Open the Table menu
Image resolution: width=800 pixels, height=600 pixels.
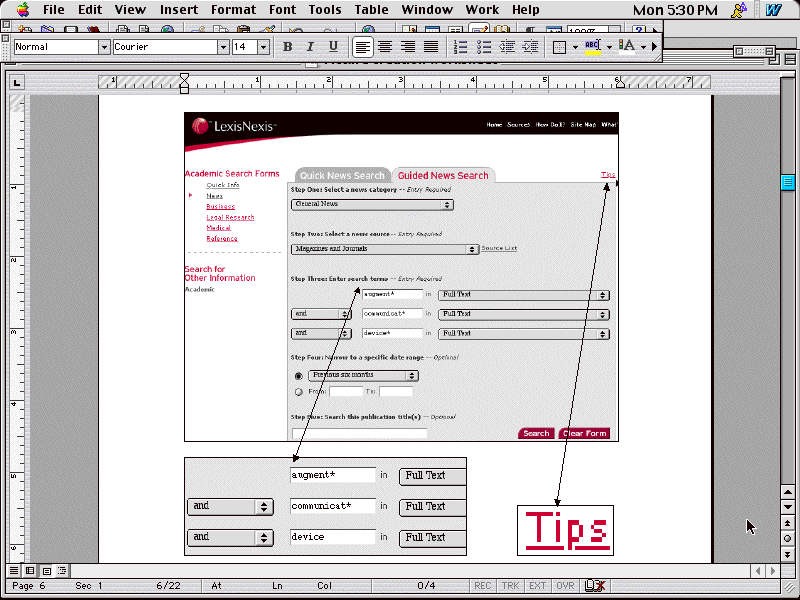coord(371,10)
